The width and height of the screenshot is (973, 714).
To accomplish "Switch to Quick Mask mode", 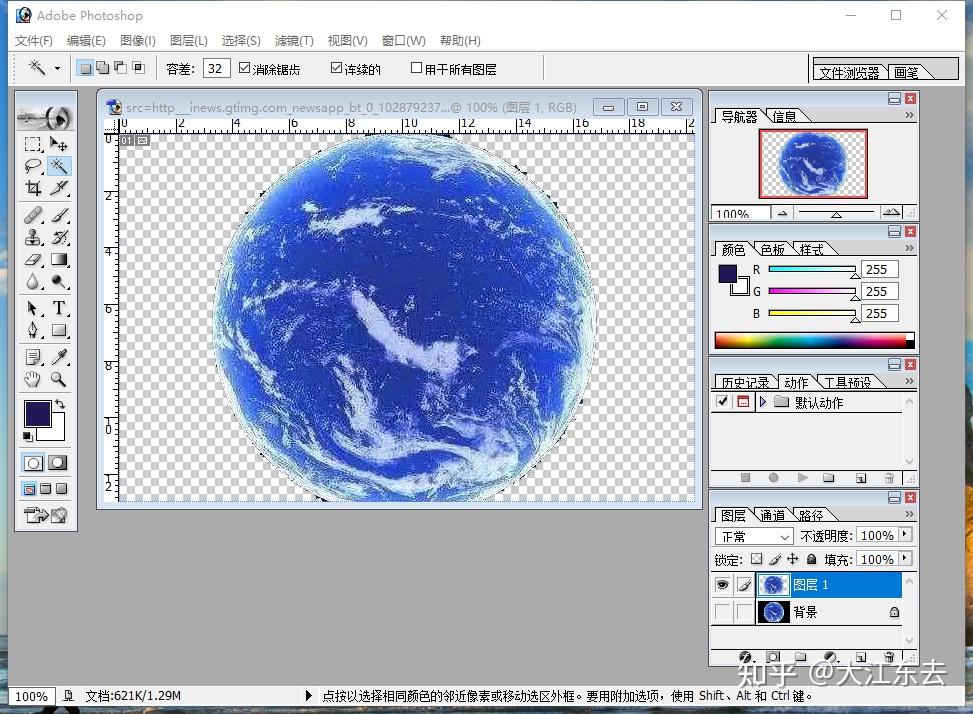I will tap(58, 463).
